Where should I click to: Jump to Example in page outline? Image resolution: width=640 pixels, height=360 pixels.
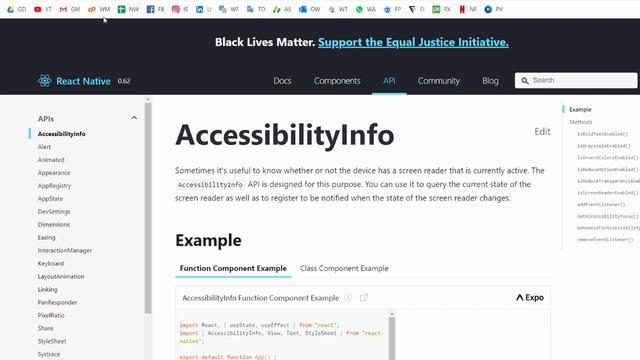pyautogui.click(x=580, y=109)
